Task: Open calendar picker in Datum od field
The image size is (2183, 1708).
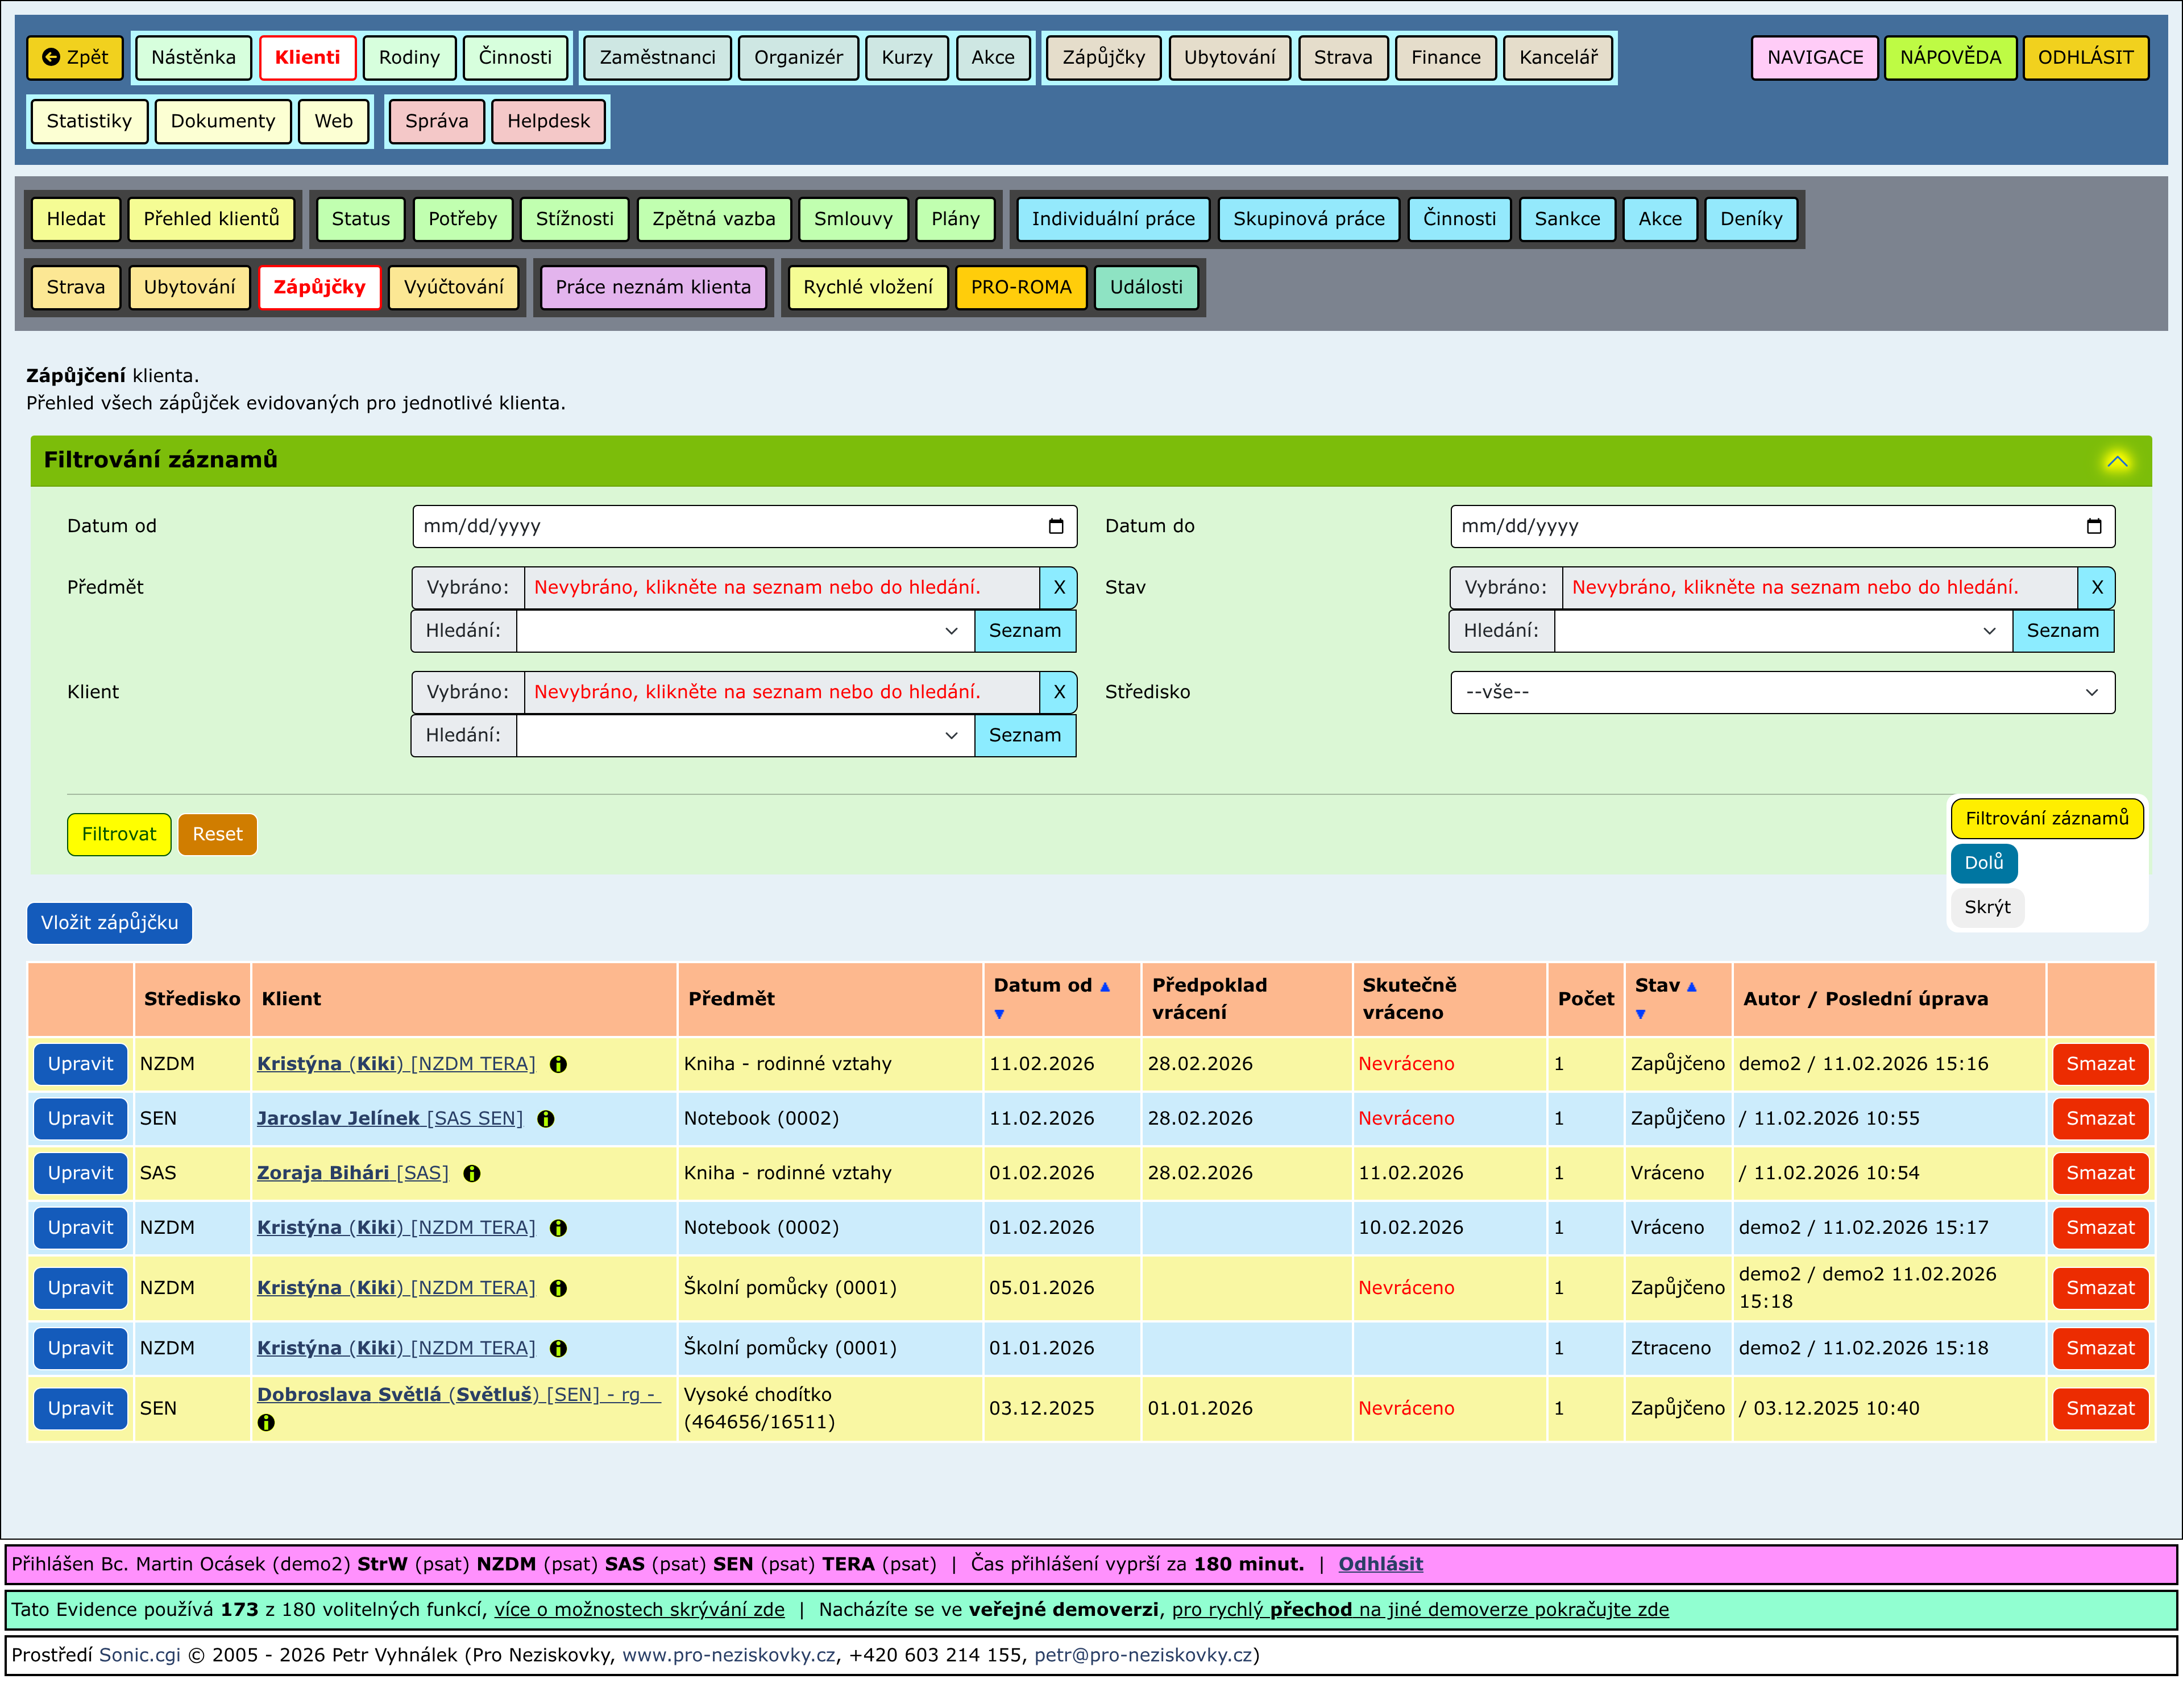Action: (1055, 526)
